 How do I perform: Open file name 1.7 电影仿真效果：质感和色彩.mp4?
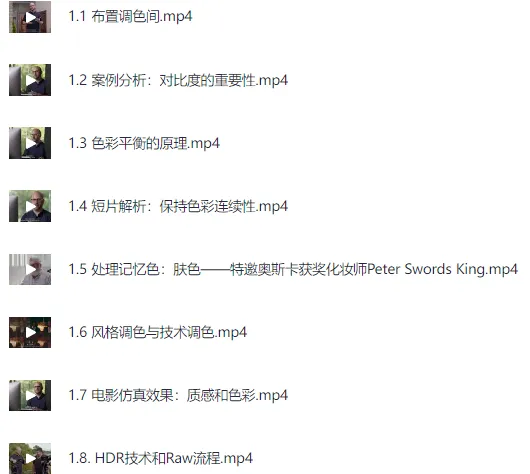tap(178, 395)
